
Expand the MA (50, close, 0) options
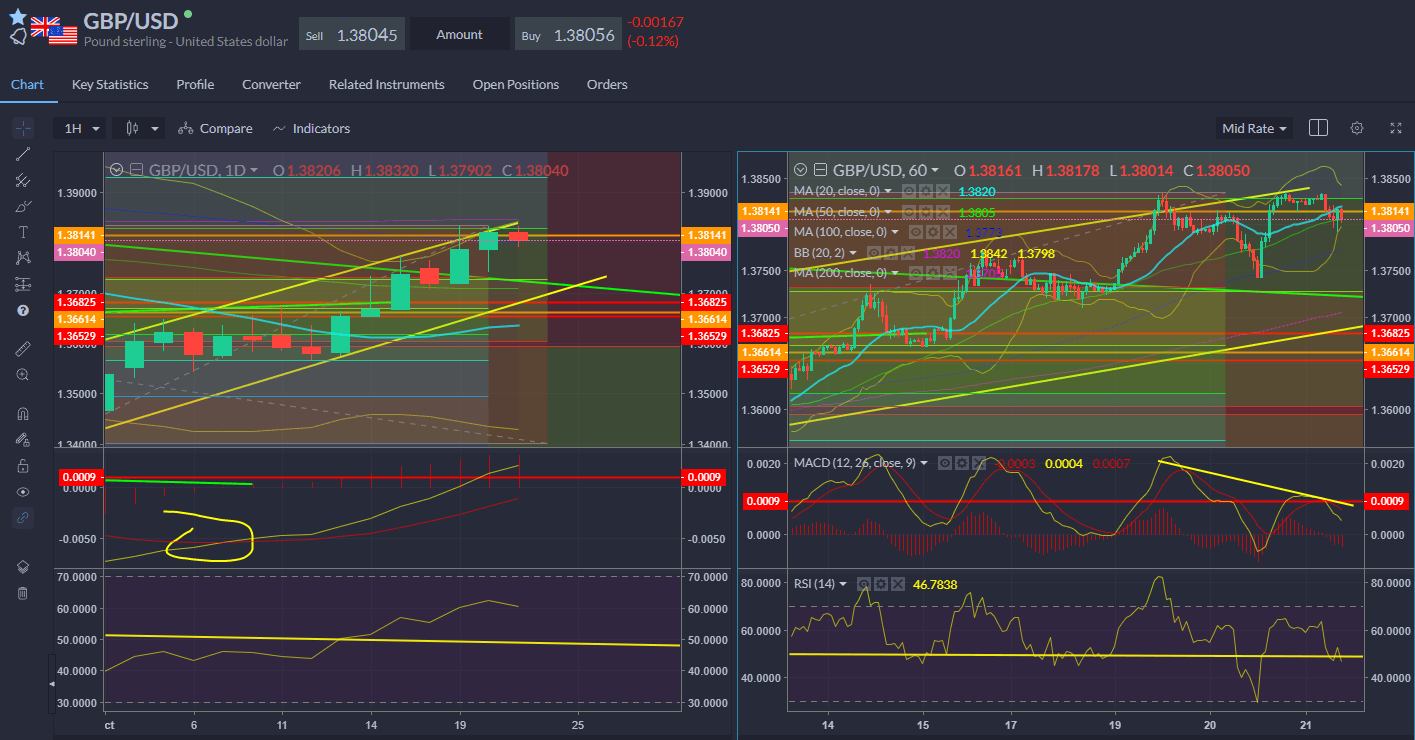(x=887, y=211)
